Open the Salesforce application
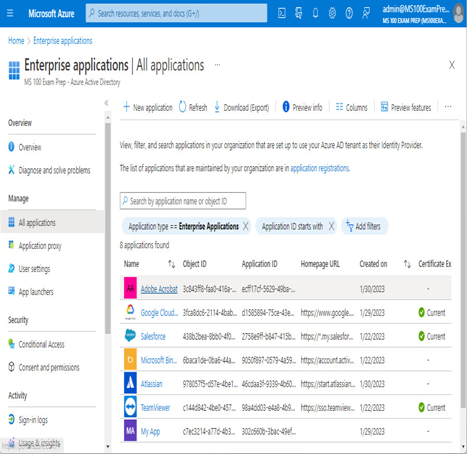The image size is (468, 456). [153, 336]
